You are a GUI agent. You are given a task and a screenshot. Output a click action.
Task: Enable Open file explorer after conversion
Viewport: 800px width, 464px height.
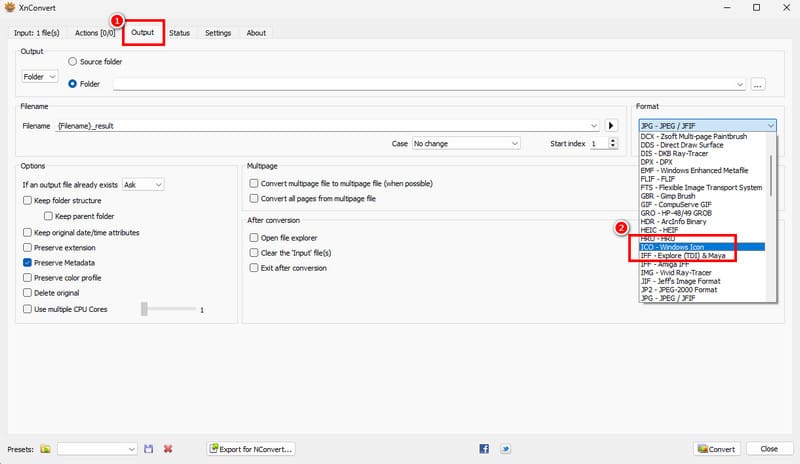coord(254,238)
